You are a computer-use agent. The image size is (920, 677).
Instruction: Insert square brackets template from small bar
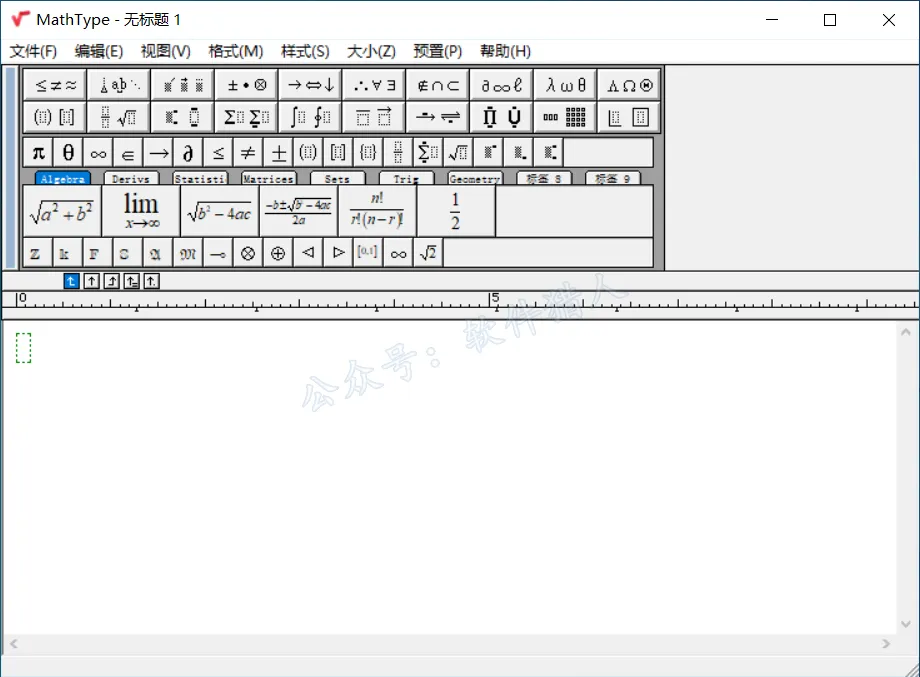tap(338, 153)
